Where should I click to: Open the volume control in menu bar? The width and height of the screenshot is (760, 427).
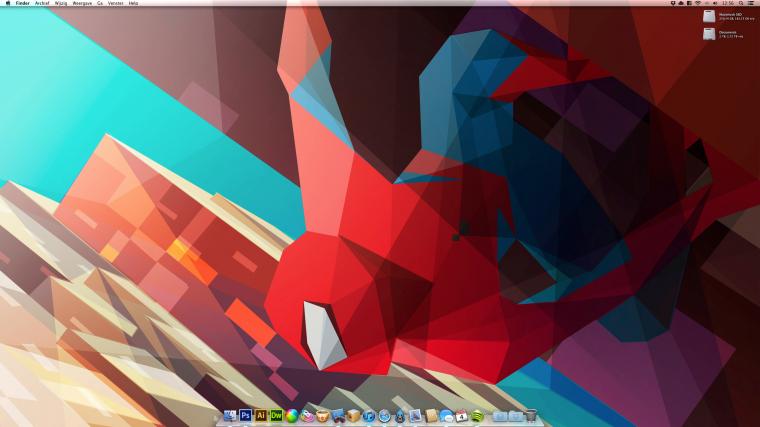[715, 3]
